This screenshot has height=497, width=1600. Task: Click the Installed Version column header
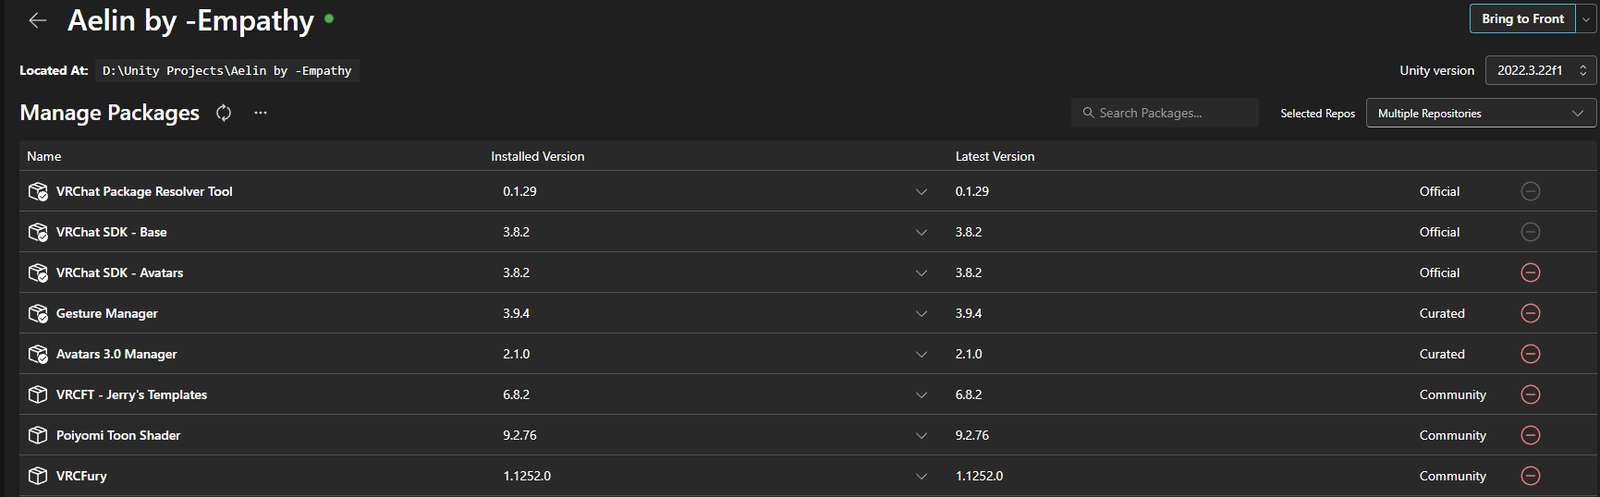click(537, 156)
